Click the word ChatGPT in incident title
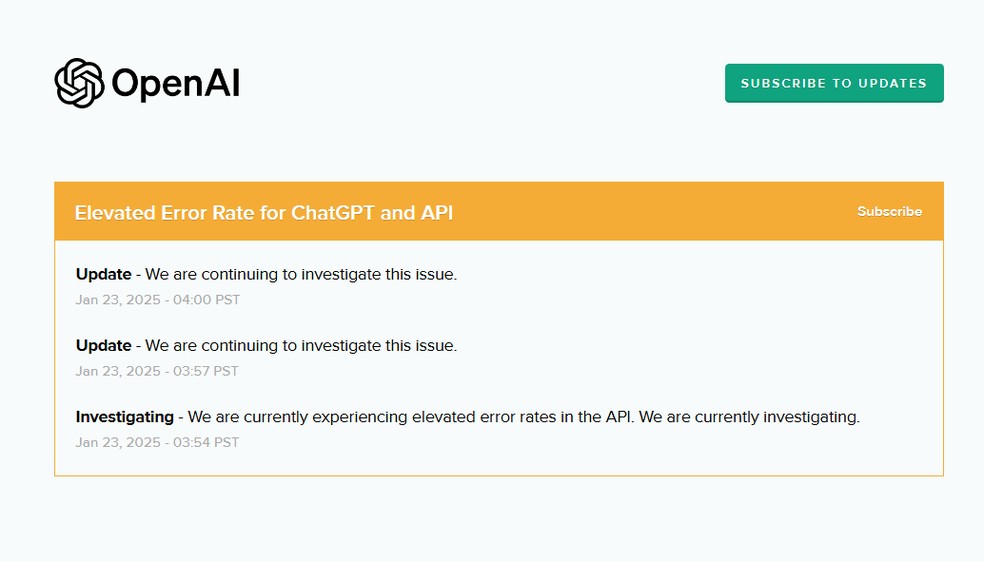 [x=333, y=213]
